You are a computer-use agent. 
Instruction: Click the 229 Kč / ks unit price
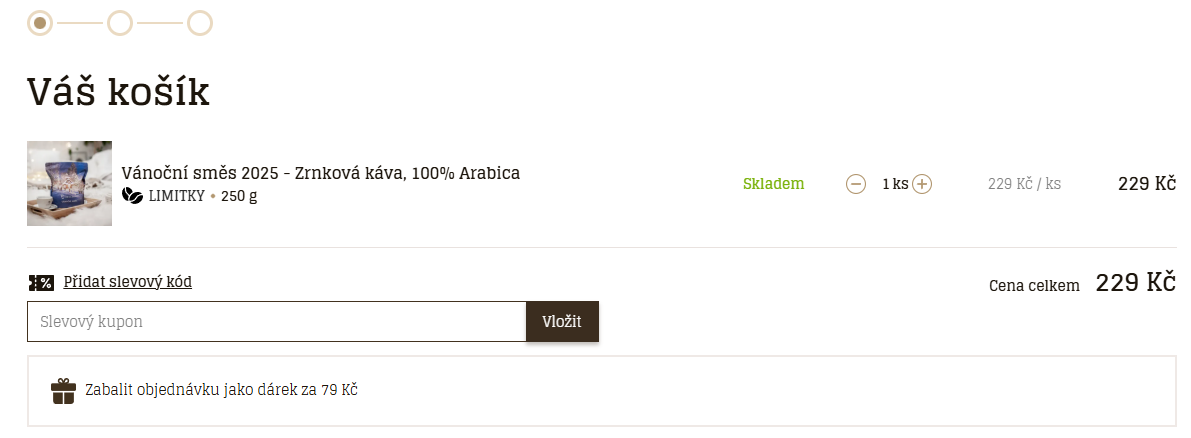point(1024,184)
